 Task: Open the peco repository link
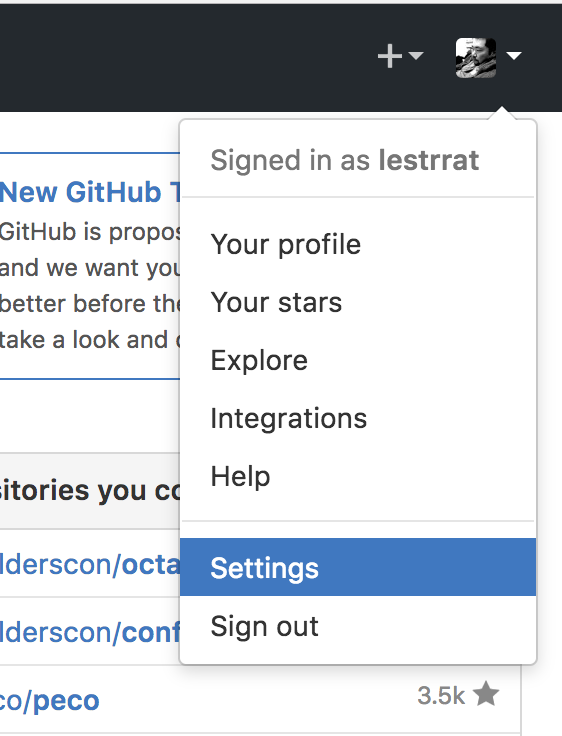49,700
